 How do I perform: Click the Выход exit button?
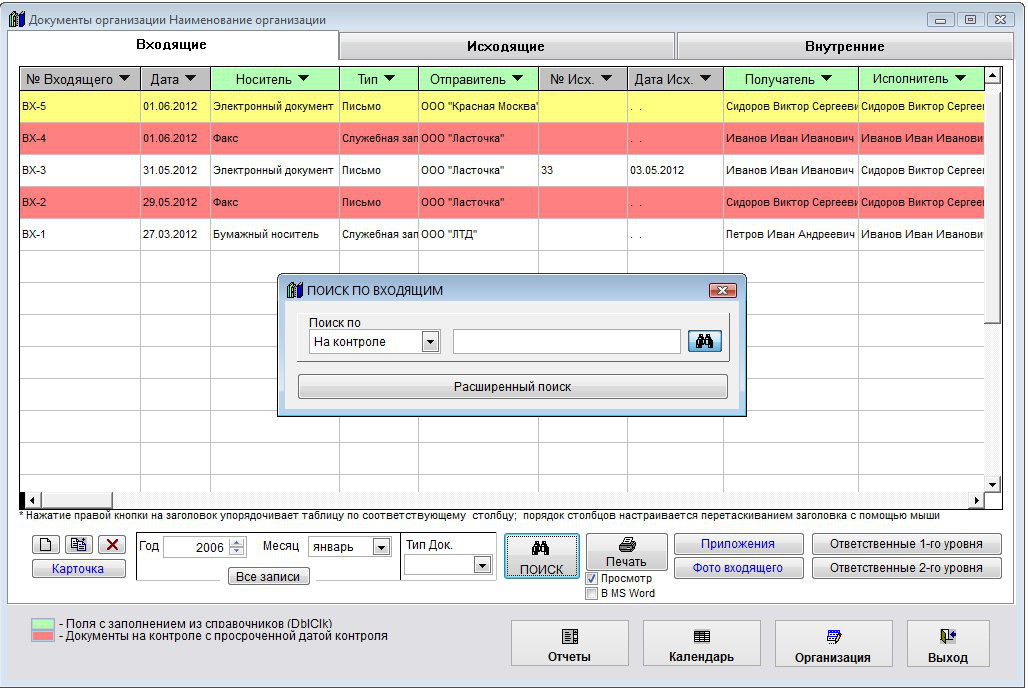947,644
